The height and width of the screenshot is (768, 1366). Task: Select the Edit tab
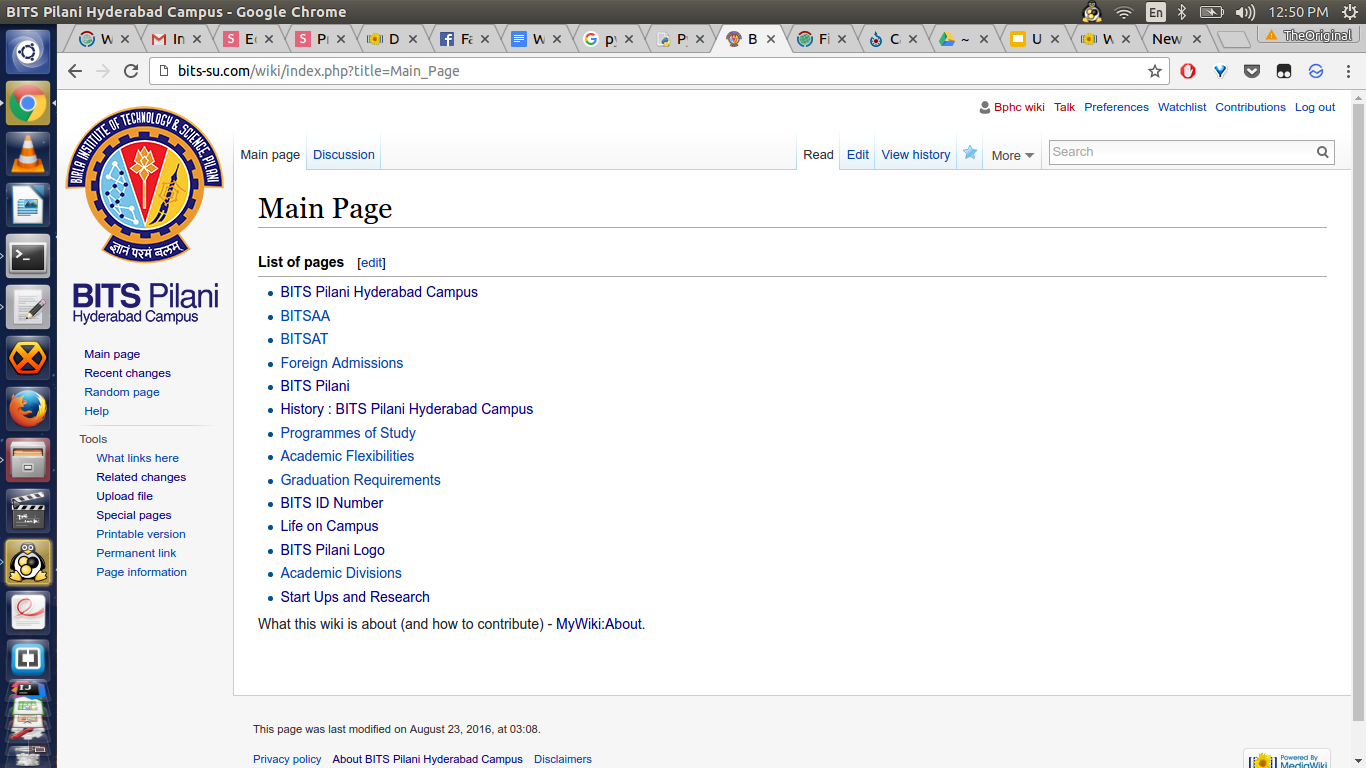pyautogui.click(x=858, y=154)
